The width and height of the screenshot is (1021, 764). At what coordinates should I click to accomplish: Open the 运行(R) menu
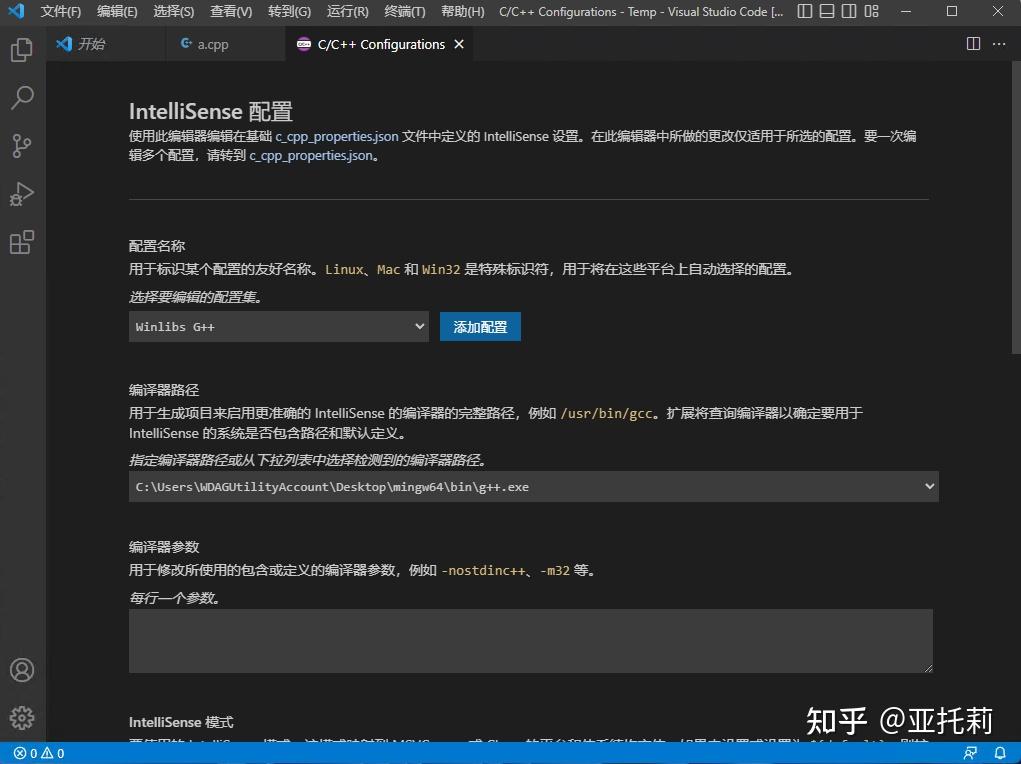coord(347,11)
